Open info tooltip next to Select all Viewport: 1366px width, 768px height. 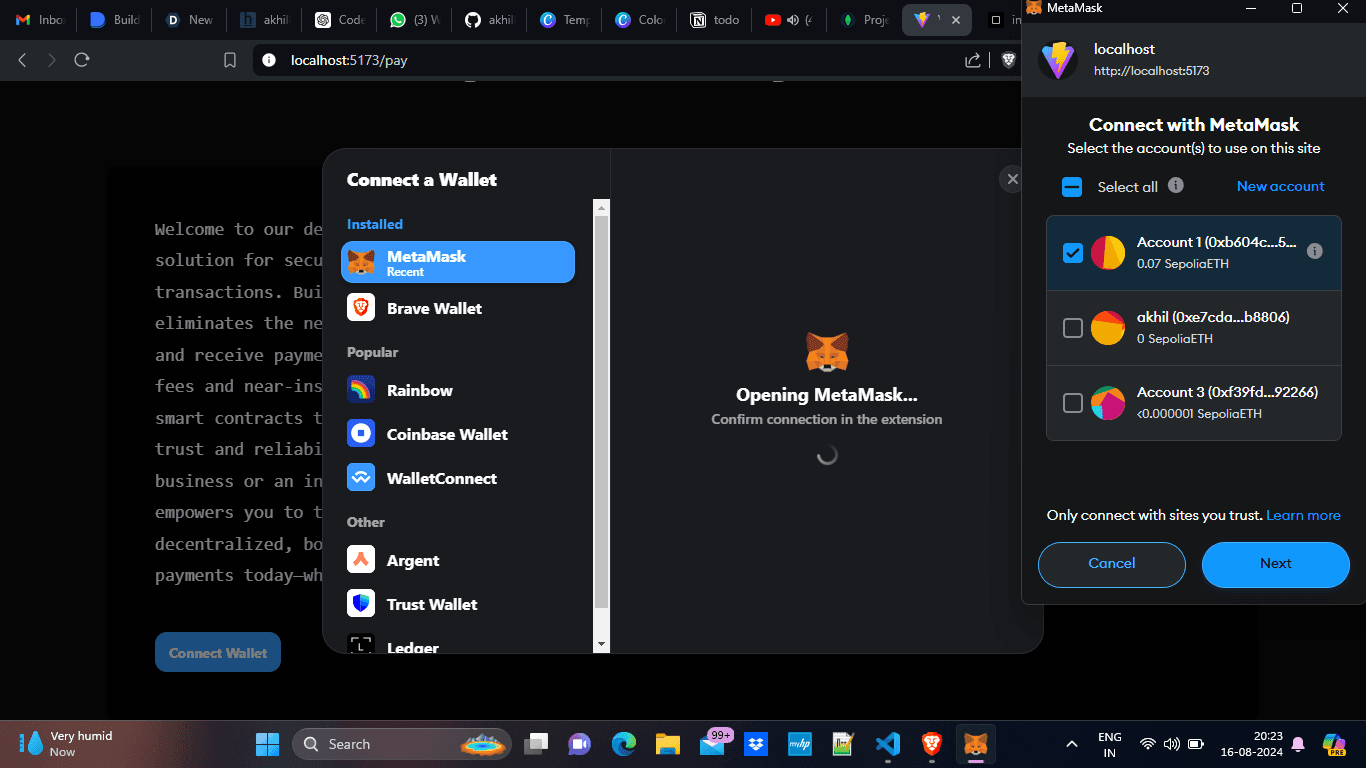(1176, 185)
